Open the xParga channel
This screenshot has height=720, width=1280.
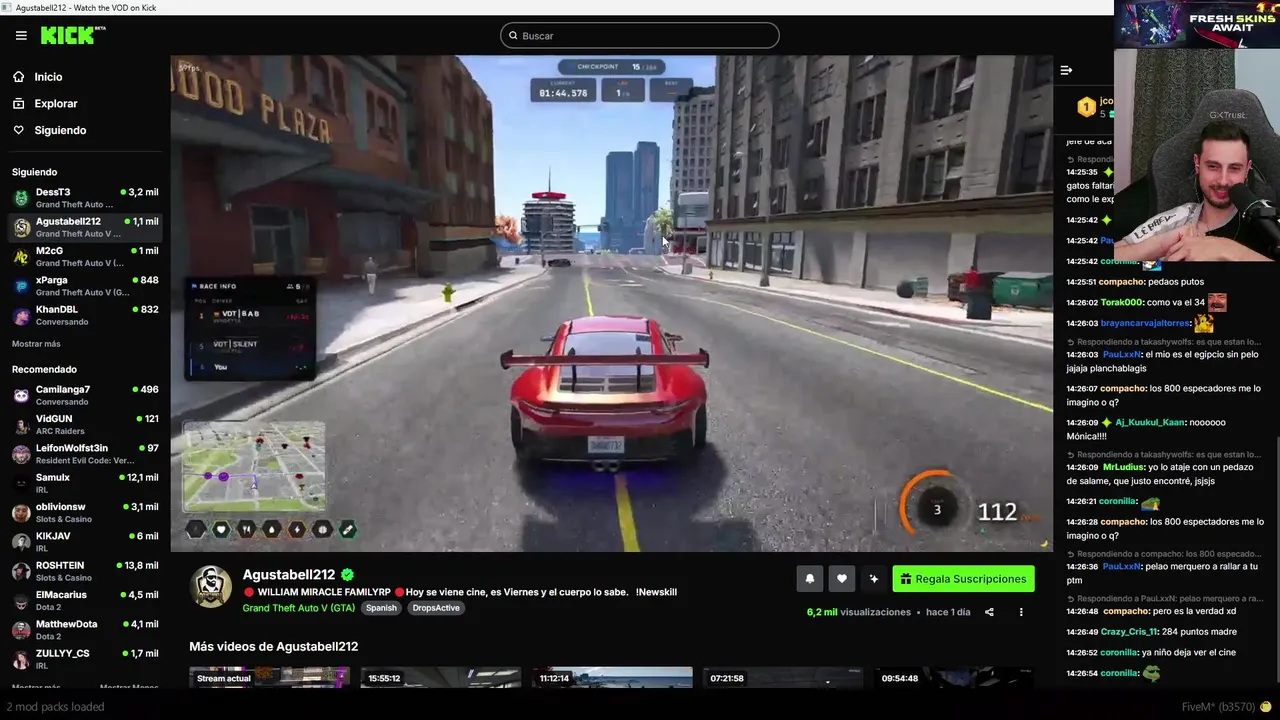(85, 286)
